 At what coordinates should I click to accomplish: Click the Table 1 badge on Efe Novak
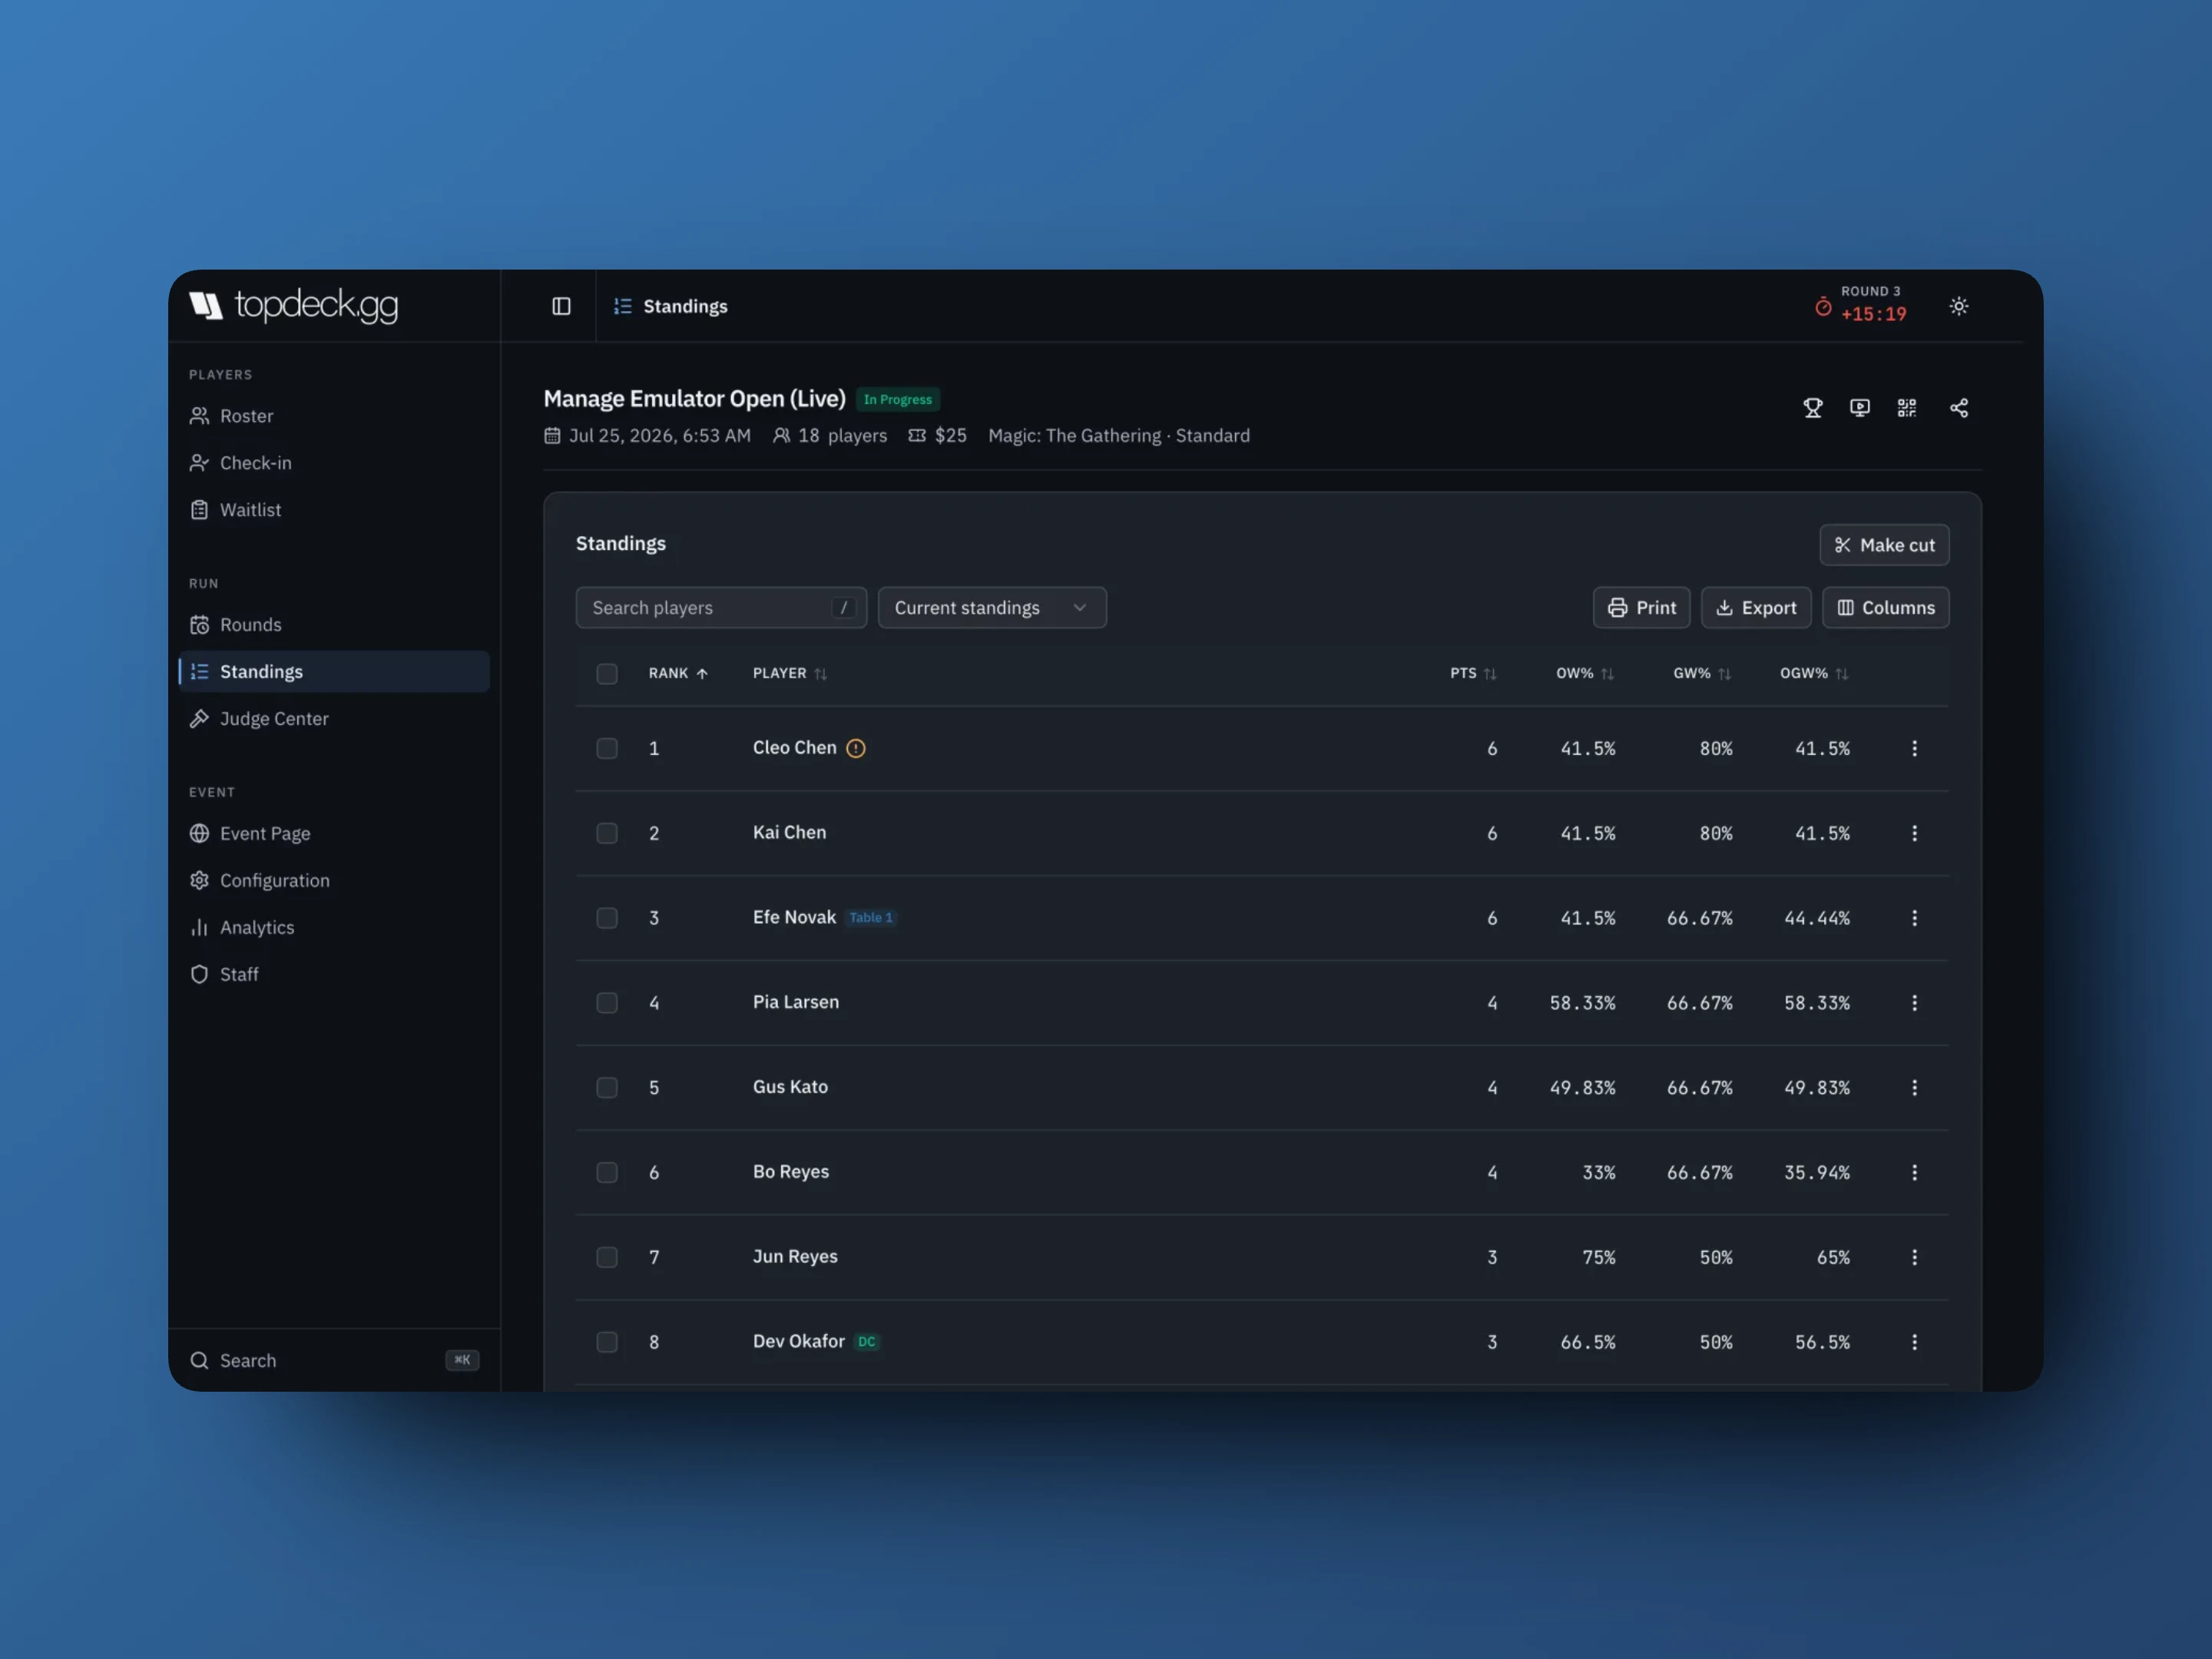[x=870, y=918]
